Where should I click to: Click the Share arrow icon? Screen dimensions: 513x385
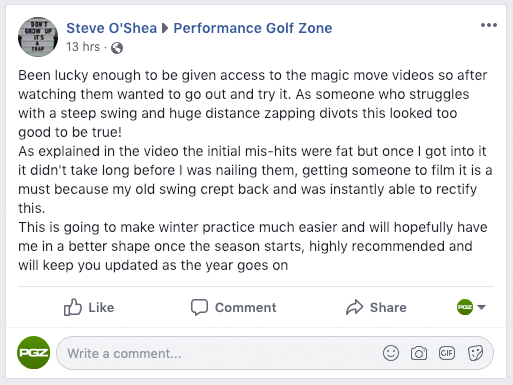click(x=354, y=307)
